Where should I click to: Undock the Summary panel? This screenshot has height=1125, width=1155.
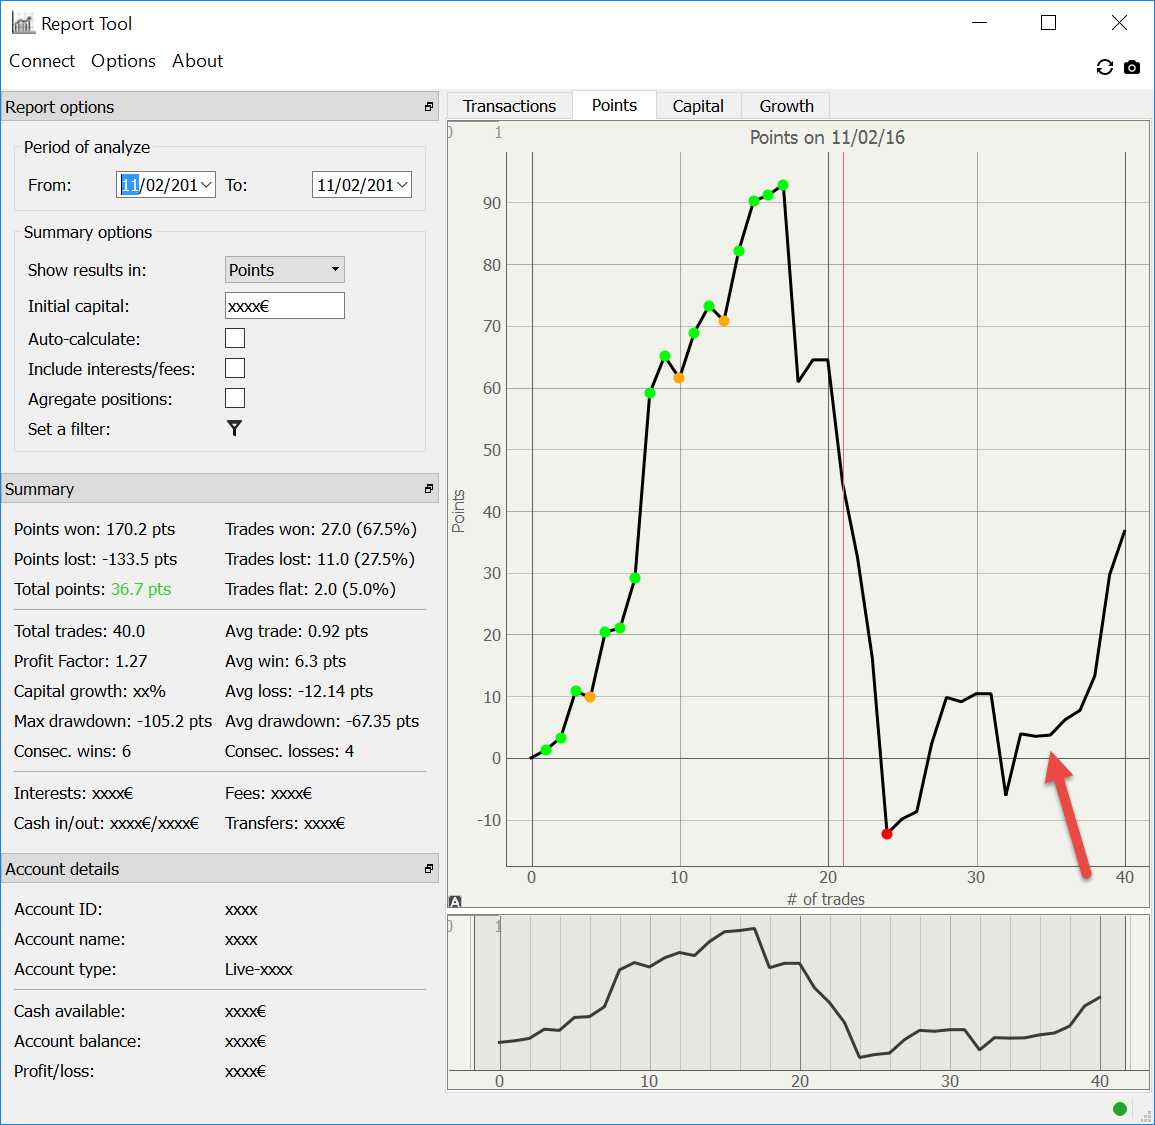point(429,488)
